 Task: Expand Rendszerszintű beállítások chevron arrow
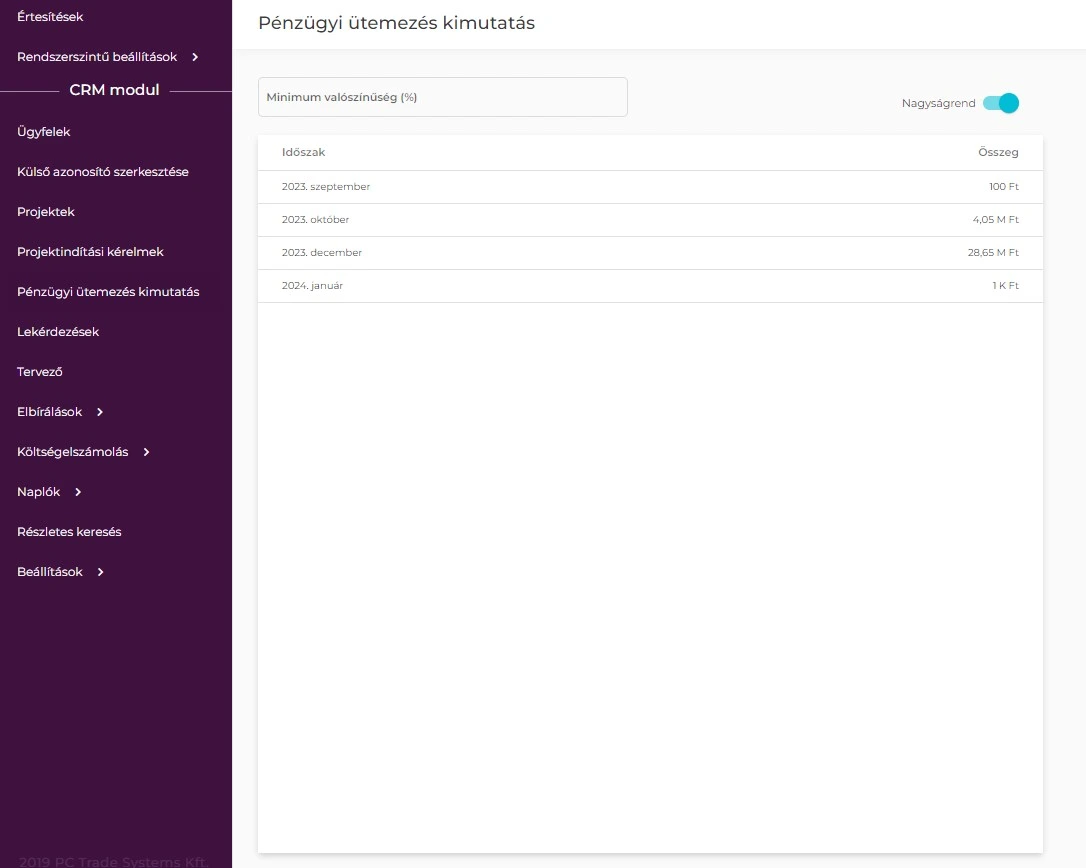[x=196, y=57]
